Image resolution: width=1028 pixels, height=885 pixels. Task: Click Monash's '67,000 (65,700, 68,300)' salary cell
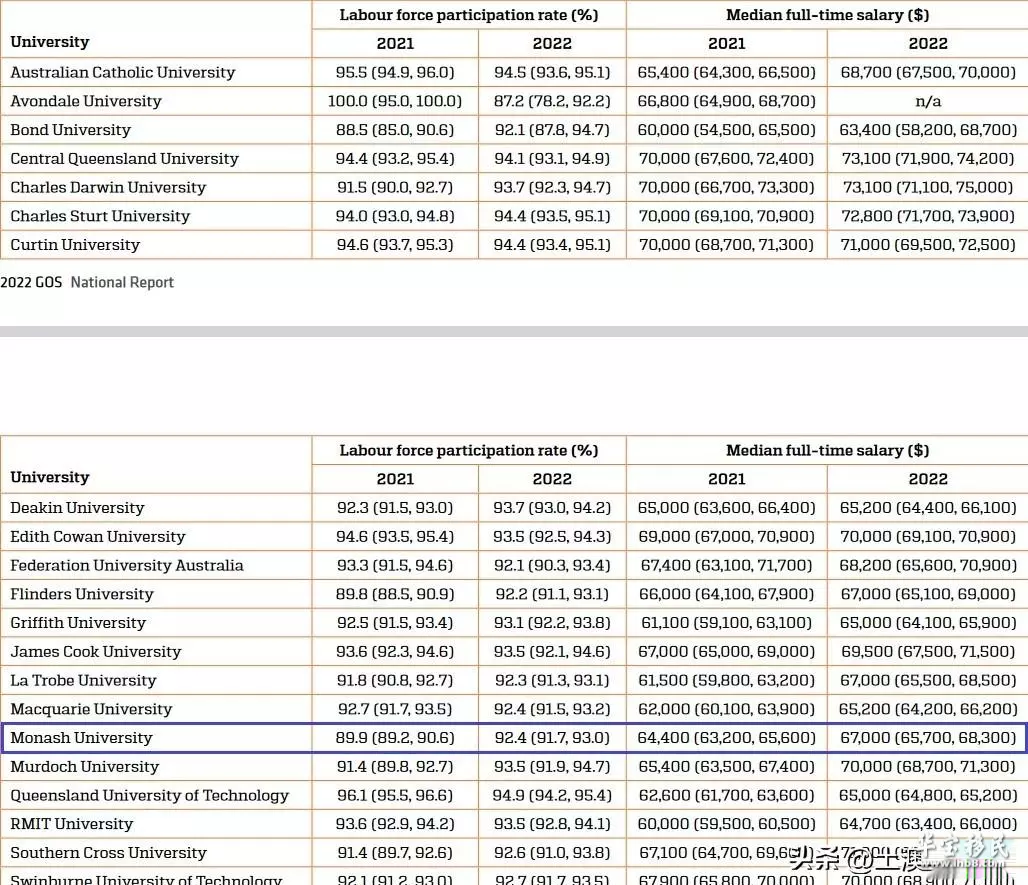click(928, 738)
